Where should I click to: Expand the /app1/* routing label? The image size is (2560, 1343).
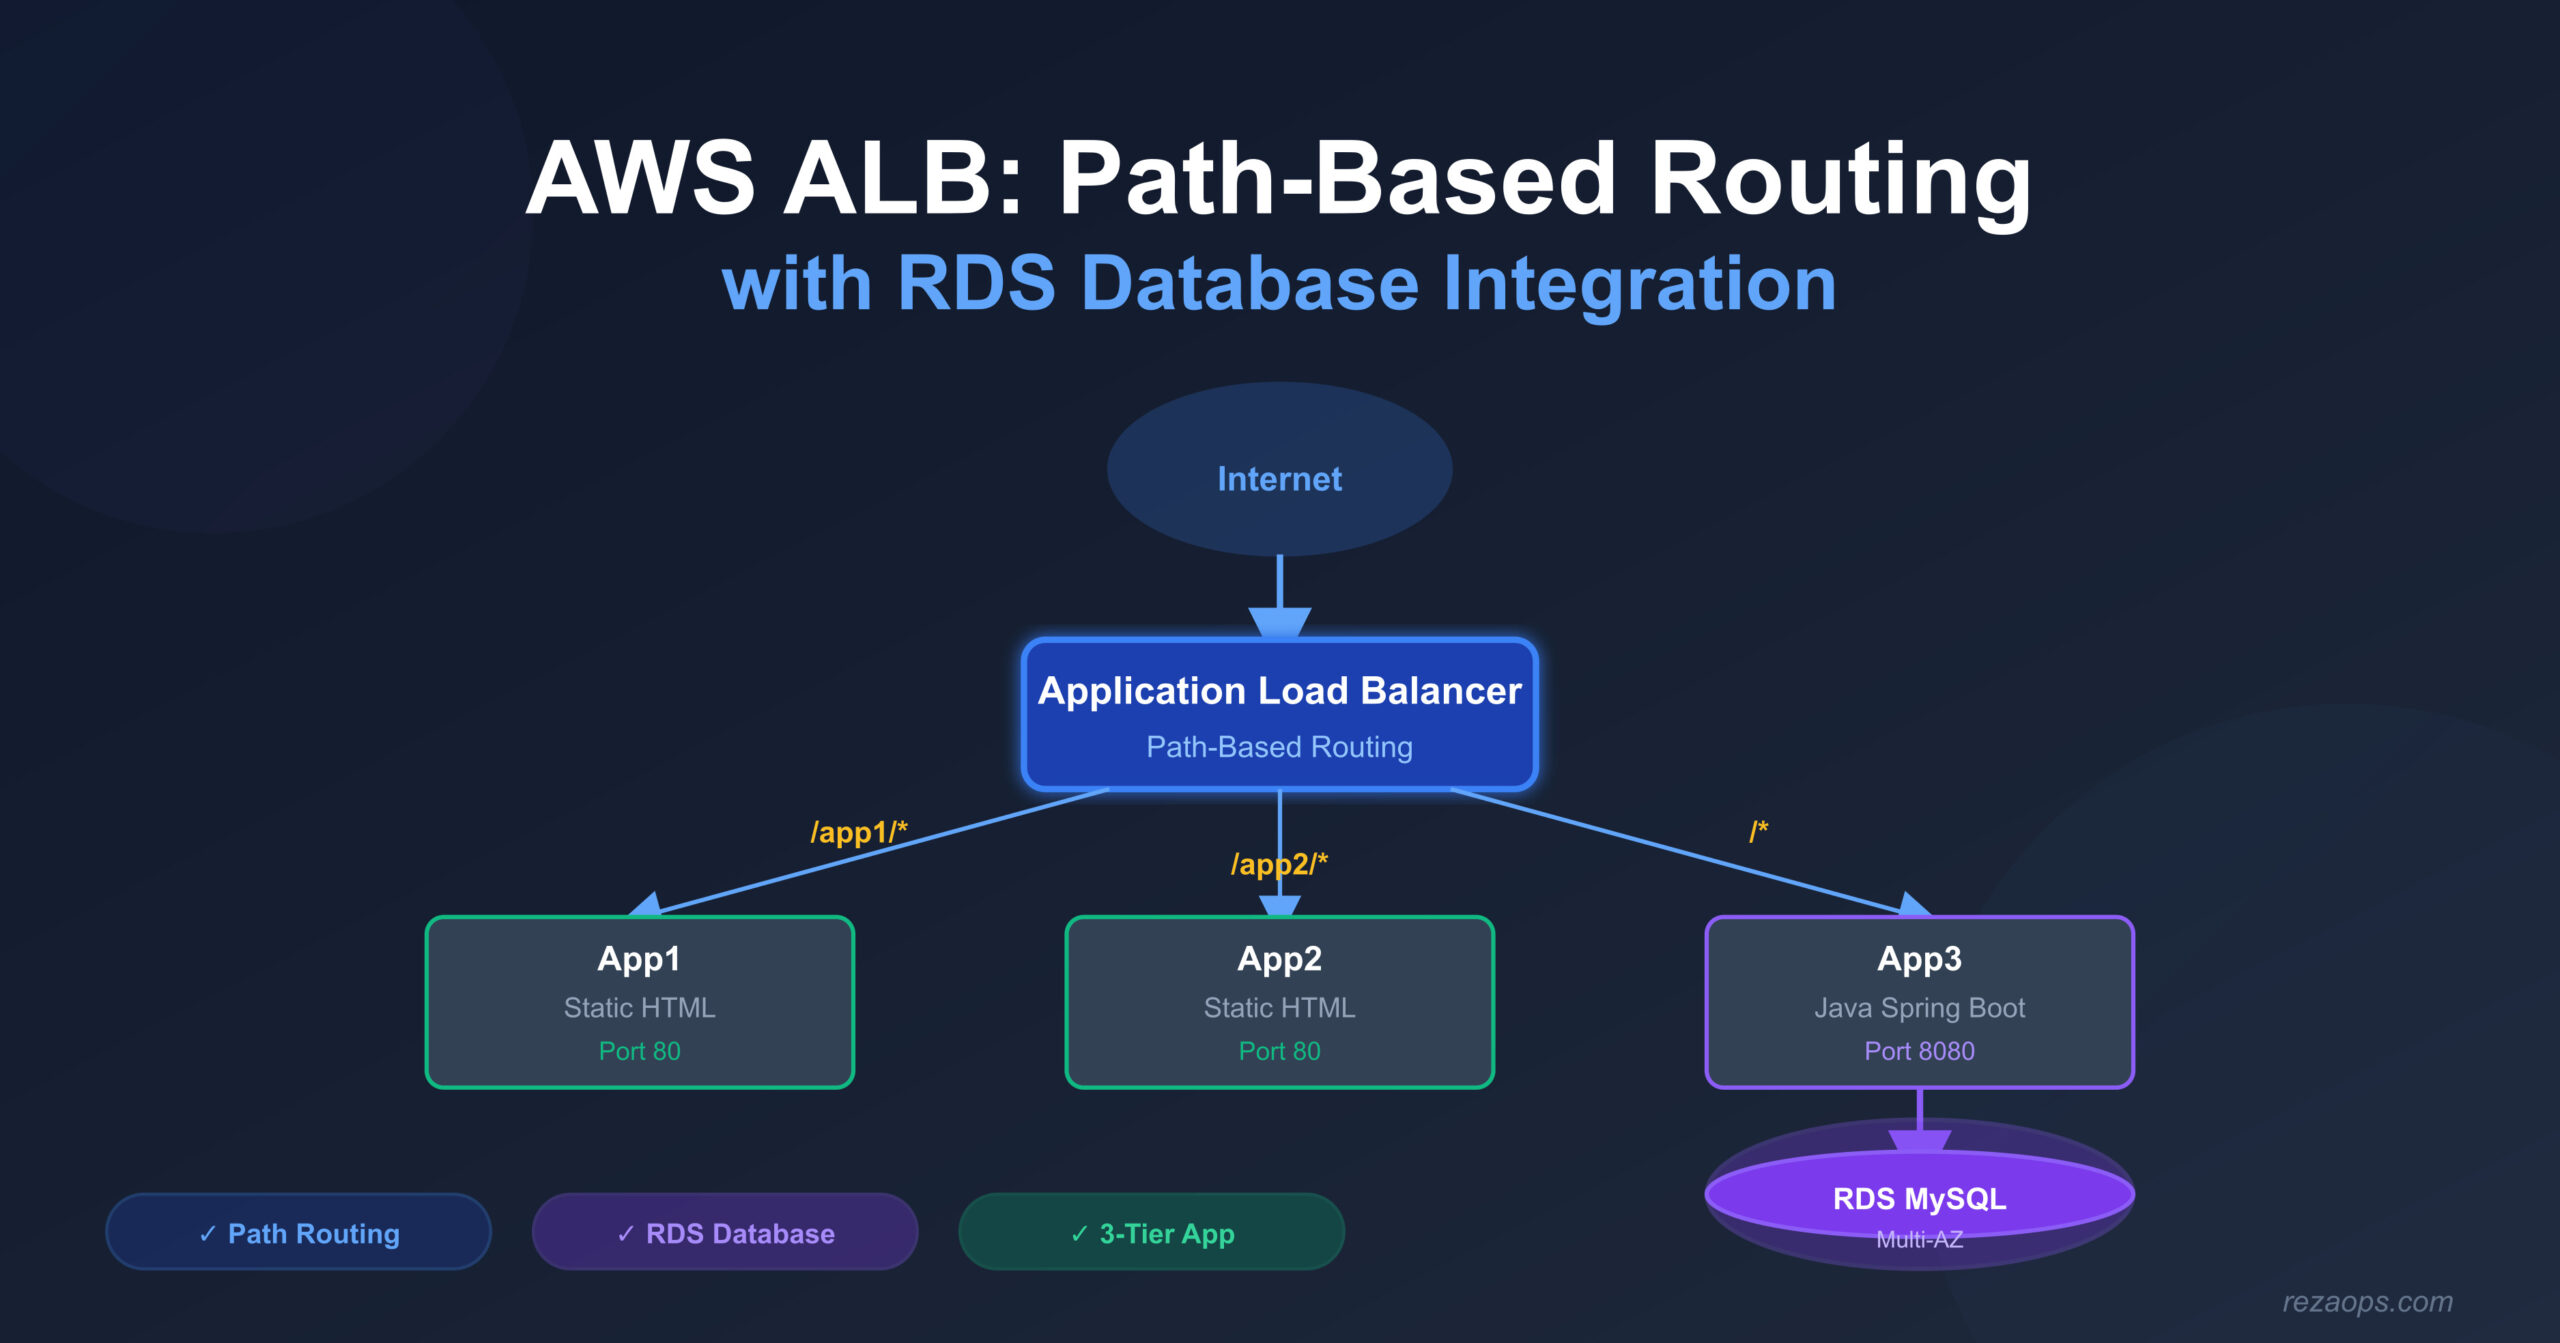[860, 832]
